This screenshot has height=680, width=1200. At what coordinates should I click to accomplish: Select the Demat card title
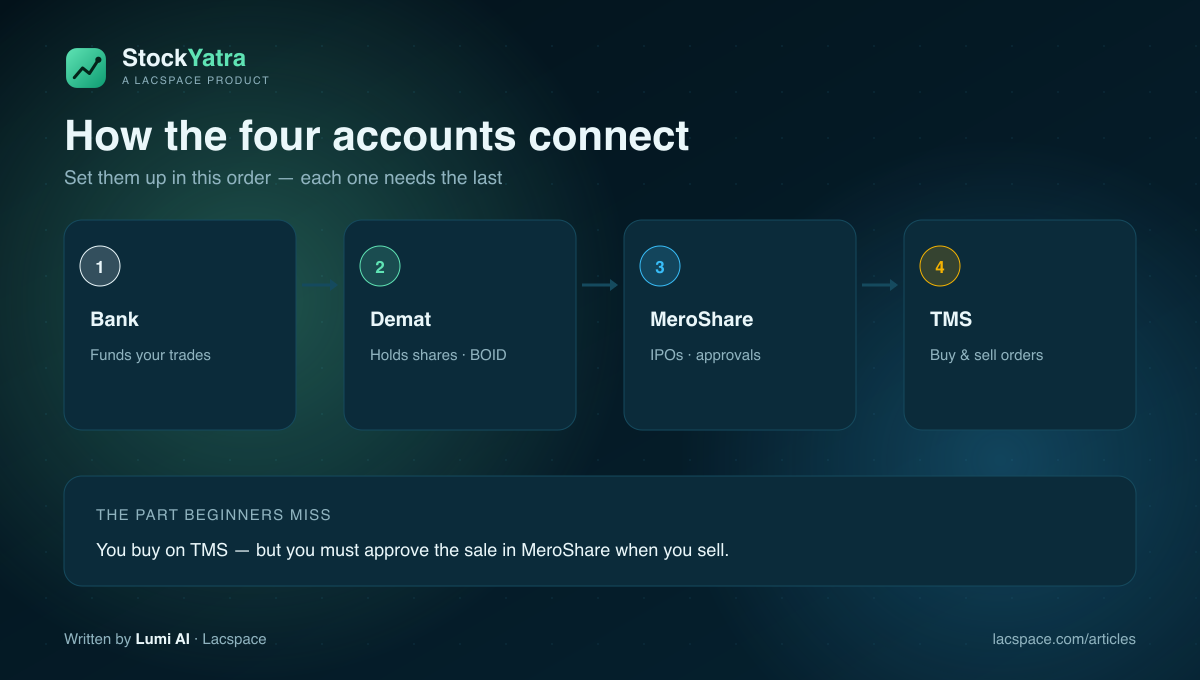[400, 320]
